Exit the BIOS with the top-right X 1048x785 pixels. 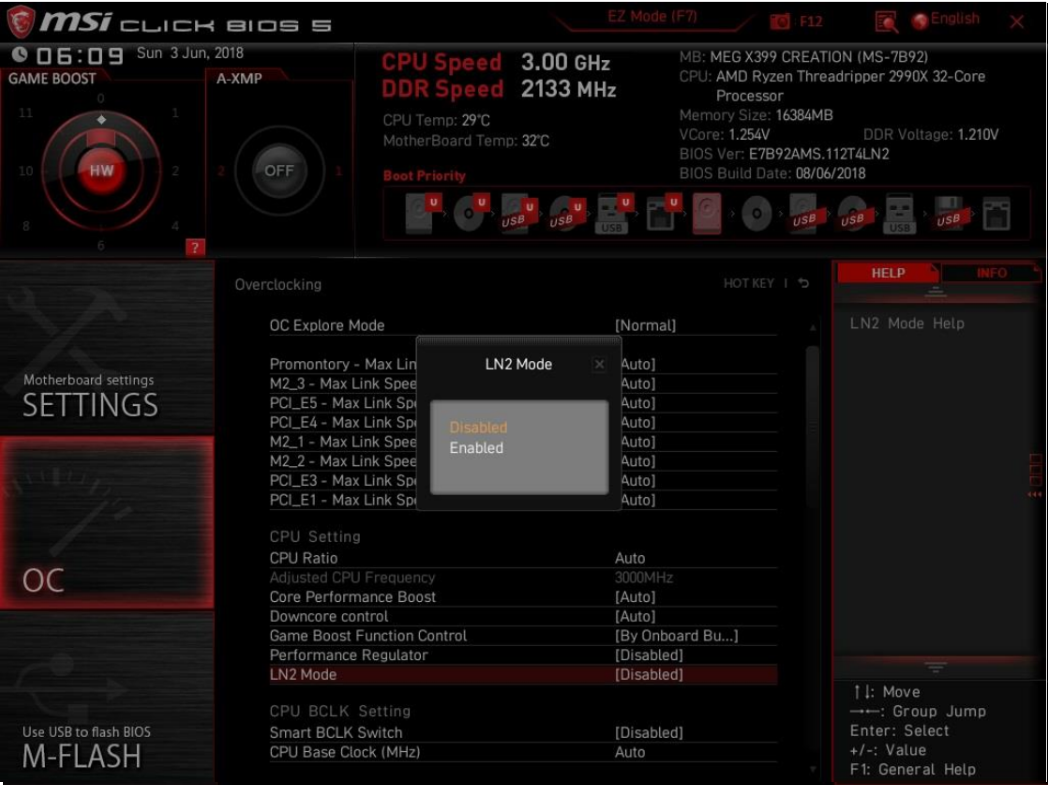1017,22
